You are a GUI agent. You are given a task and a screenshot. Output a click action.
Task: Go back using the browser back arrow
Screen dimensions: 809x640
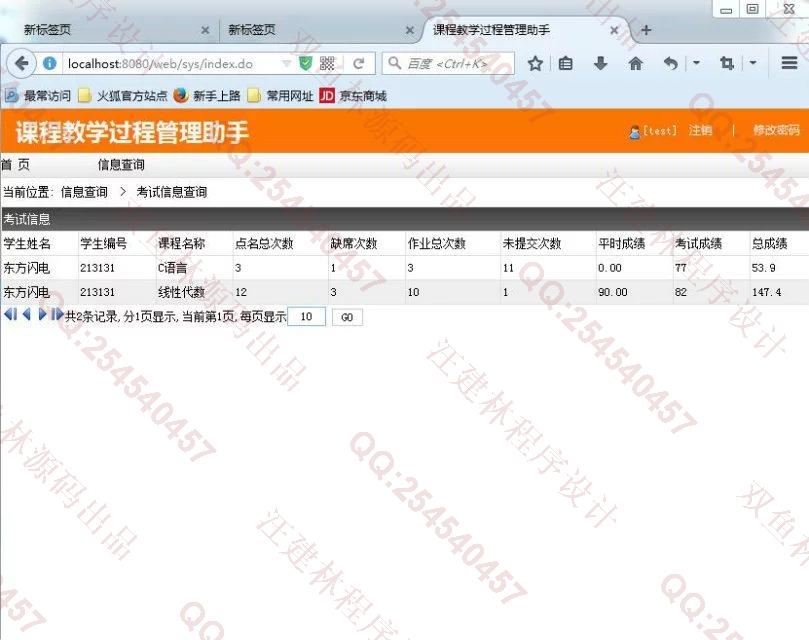[x=21, y=63]
